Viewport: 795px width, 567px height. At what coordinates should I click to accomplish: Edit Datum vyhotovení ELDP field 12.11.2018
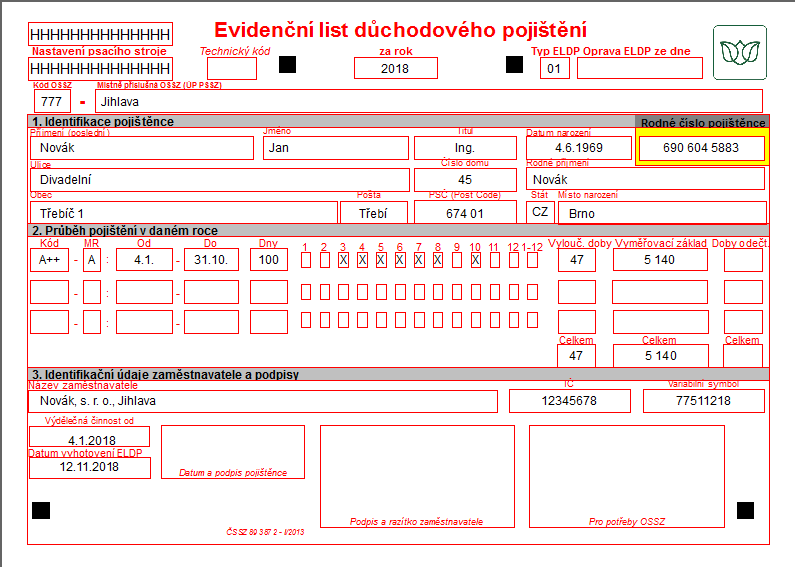[90, 468]
